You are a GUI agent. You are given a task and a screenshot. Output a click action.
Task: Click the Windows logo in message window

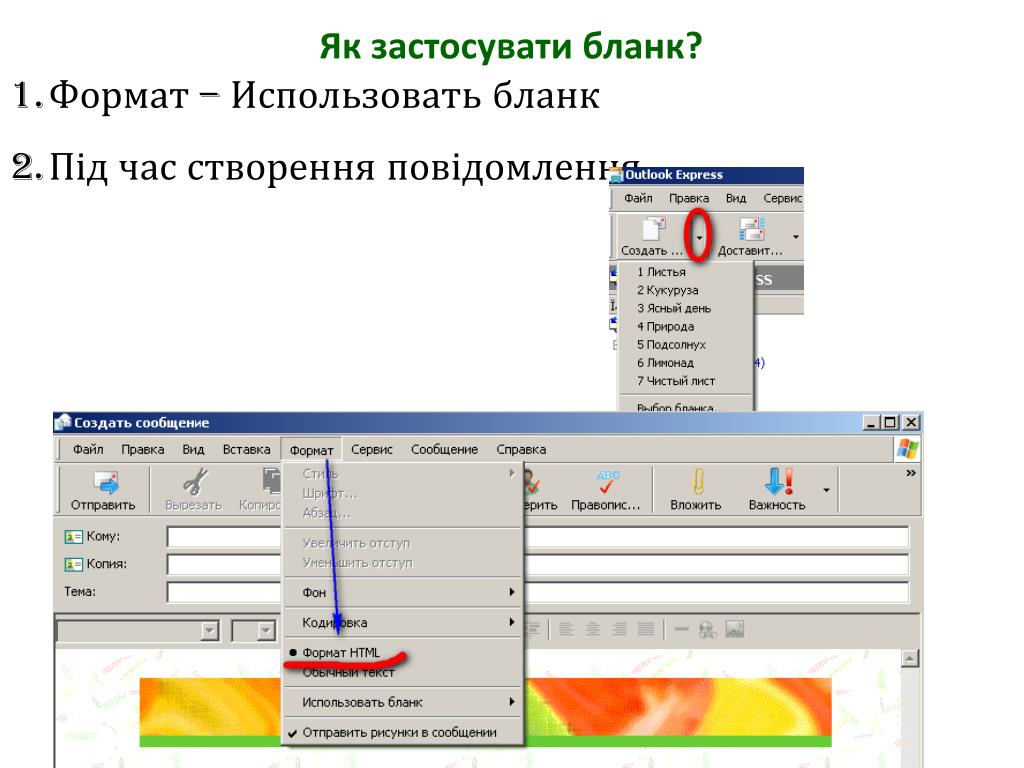click(907, 449)
